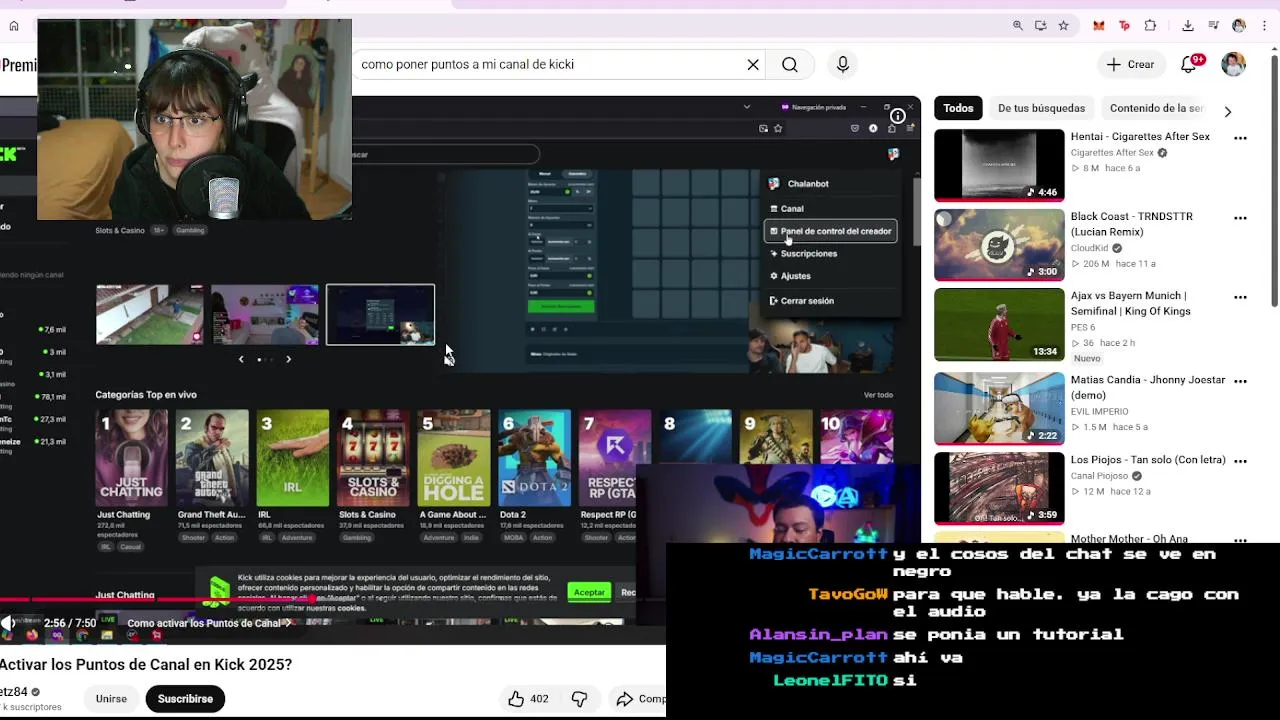1280x720 pixels.
Task: Select the De tus búsquedas chip
Action: [x=1041, y=108]
